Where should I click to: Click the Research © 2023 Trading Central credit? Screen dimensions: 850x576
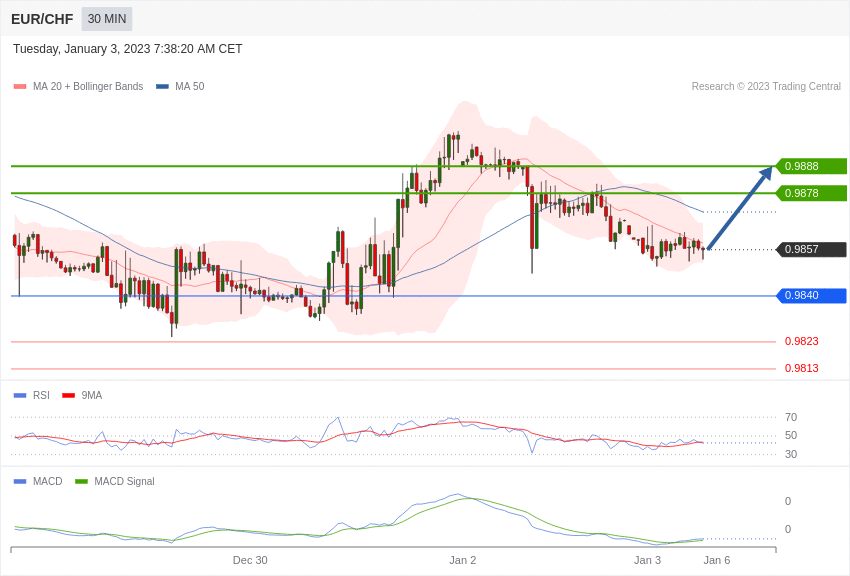[x=766, y=87]
